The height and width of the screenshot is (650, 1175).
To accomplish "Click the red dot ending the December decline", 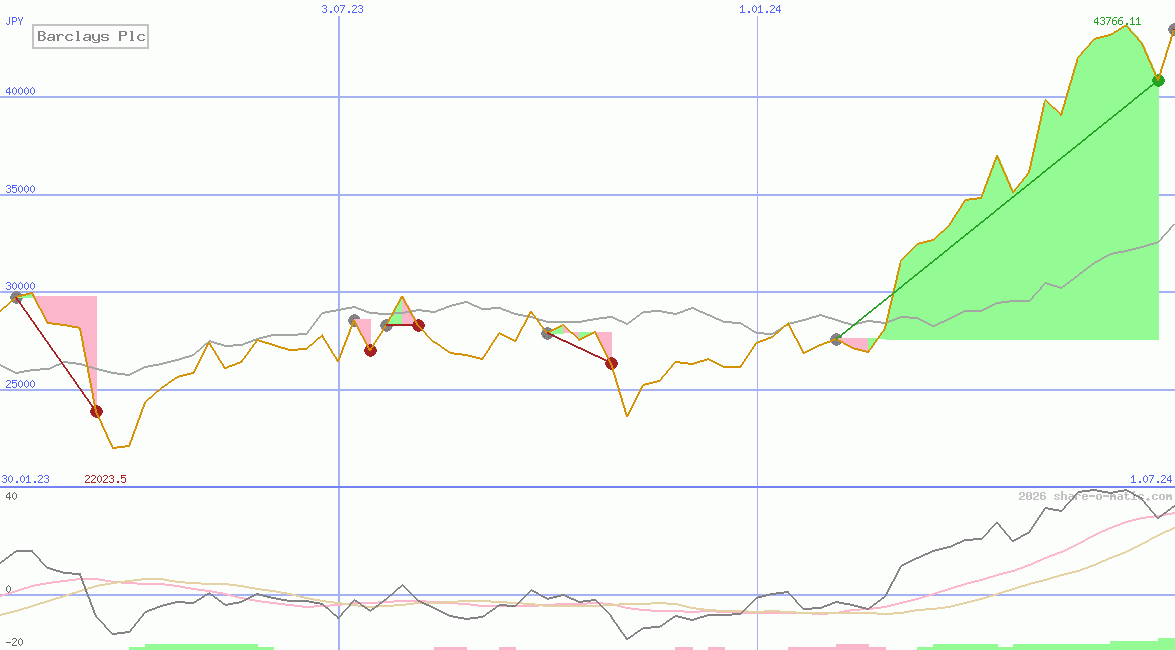I will click(x=611, y=364).
